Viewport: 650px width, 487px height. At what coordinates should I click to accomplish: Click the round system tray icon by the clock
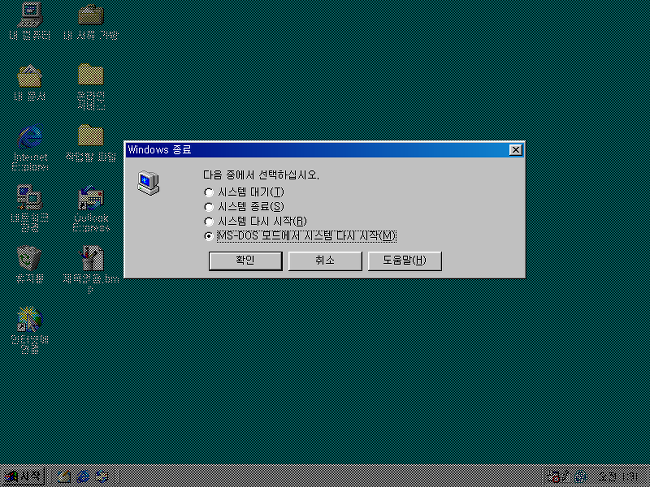point(580,477)
